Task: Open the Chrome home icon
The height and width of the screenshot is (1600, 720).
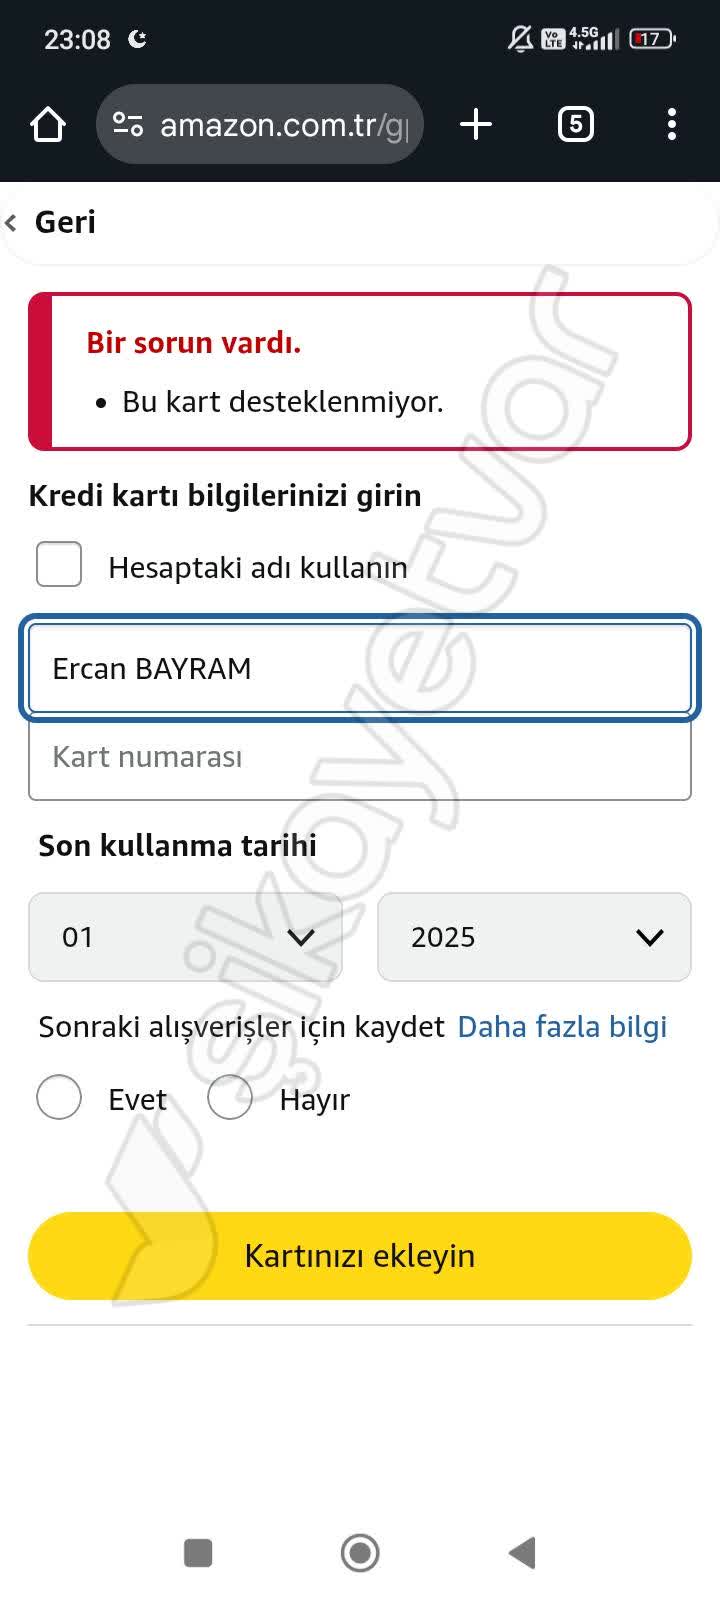Action: (47, 124)
